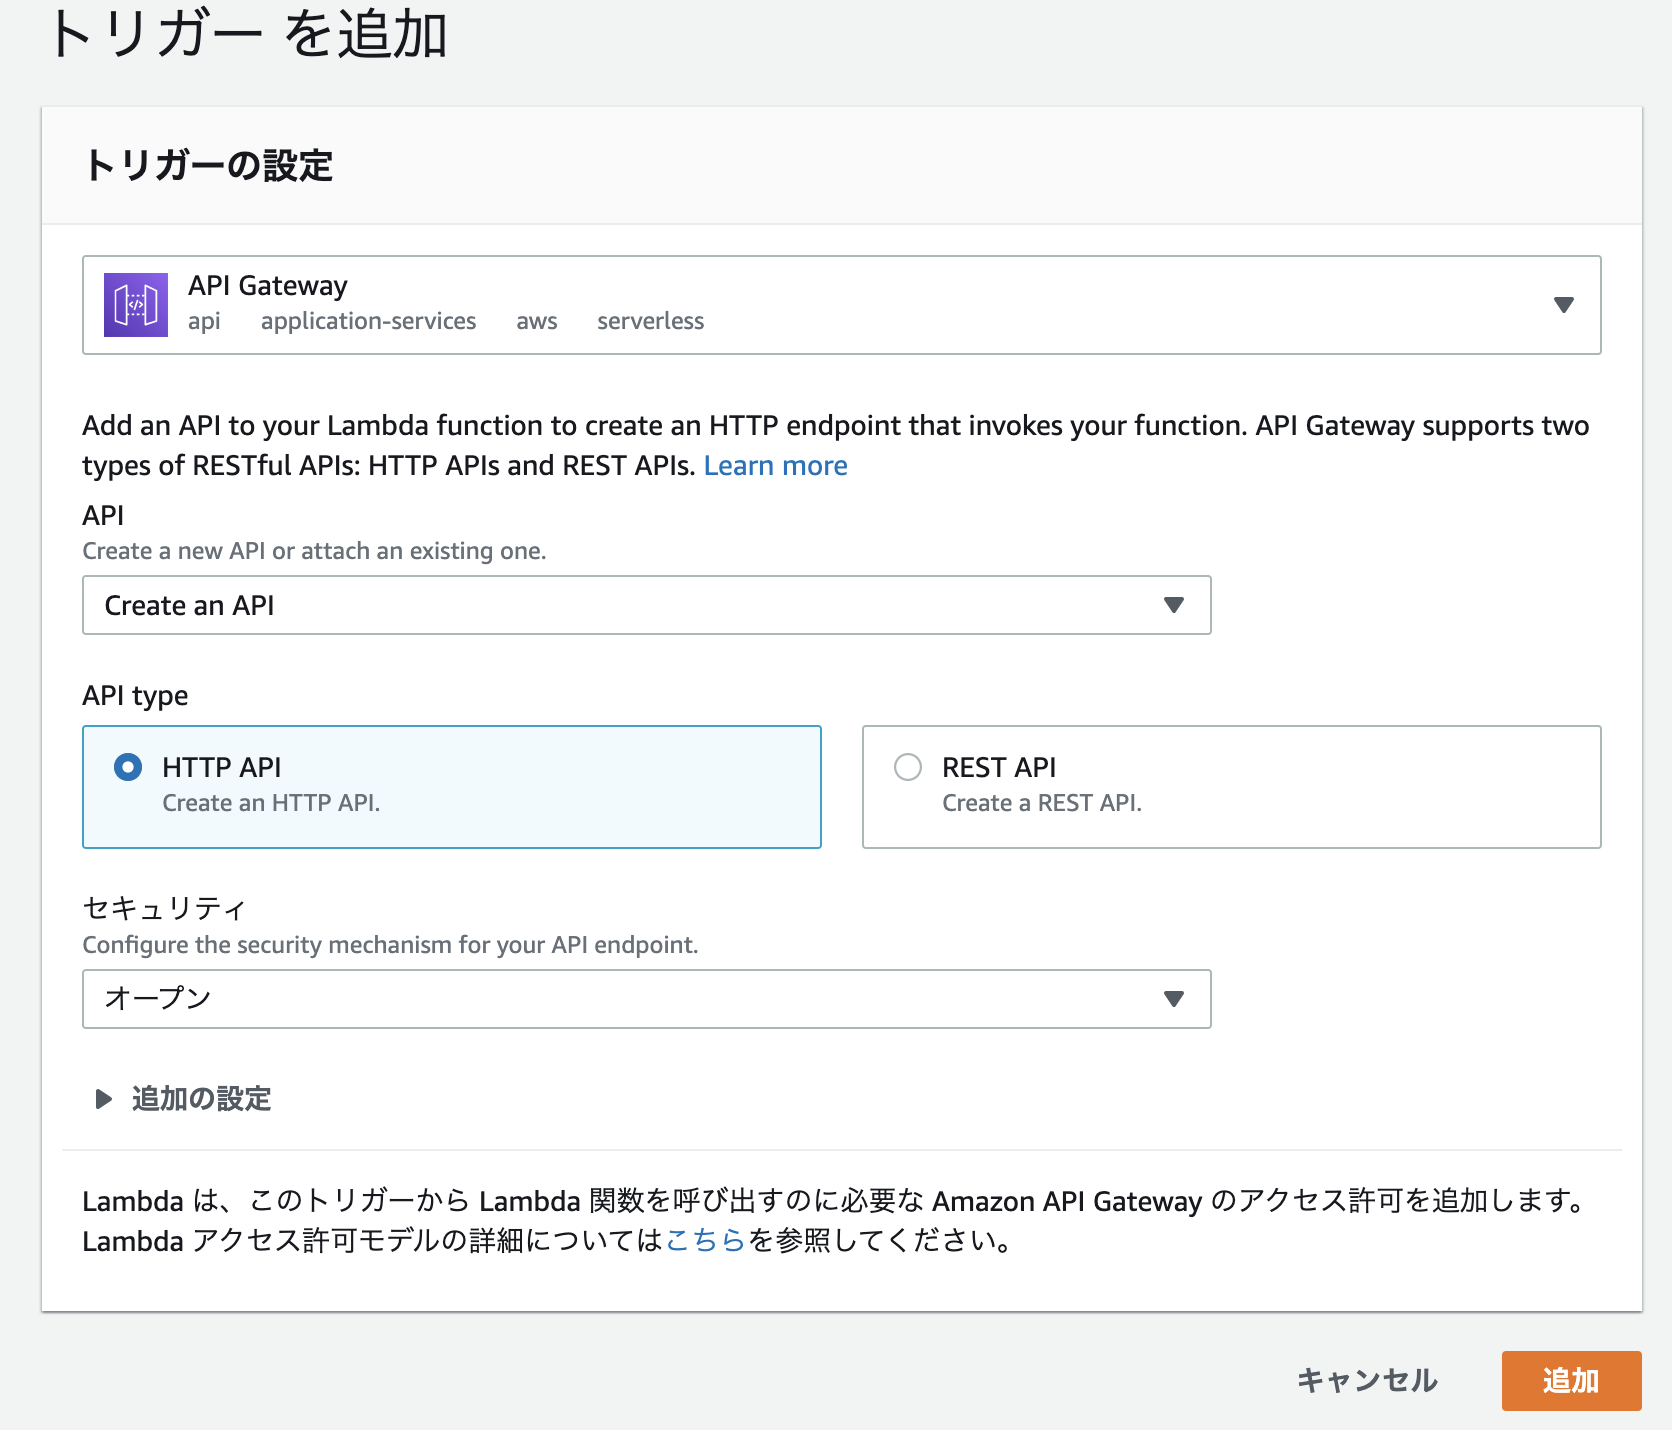The width and height of the screenshot is (1672, 1430).
Task: Click the application-services tag label
Action: tap(368, 321)
